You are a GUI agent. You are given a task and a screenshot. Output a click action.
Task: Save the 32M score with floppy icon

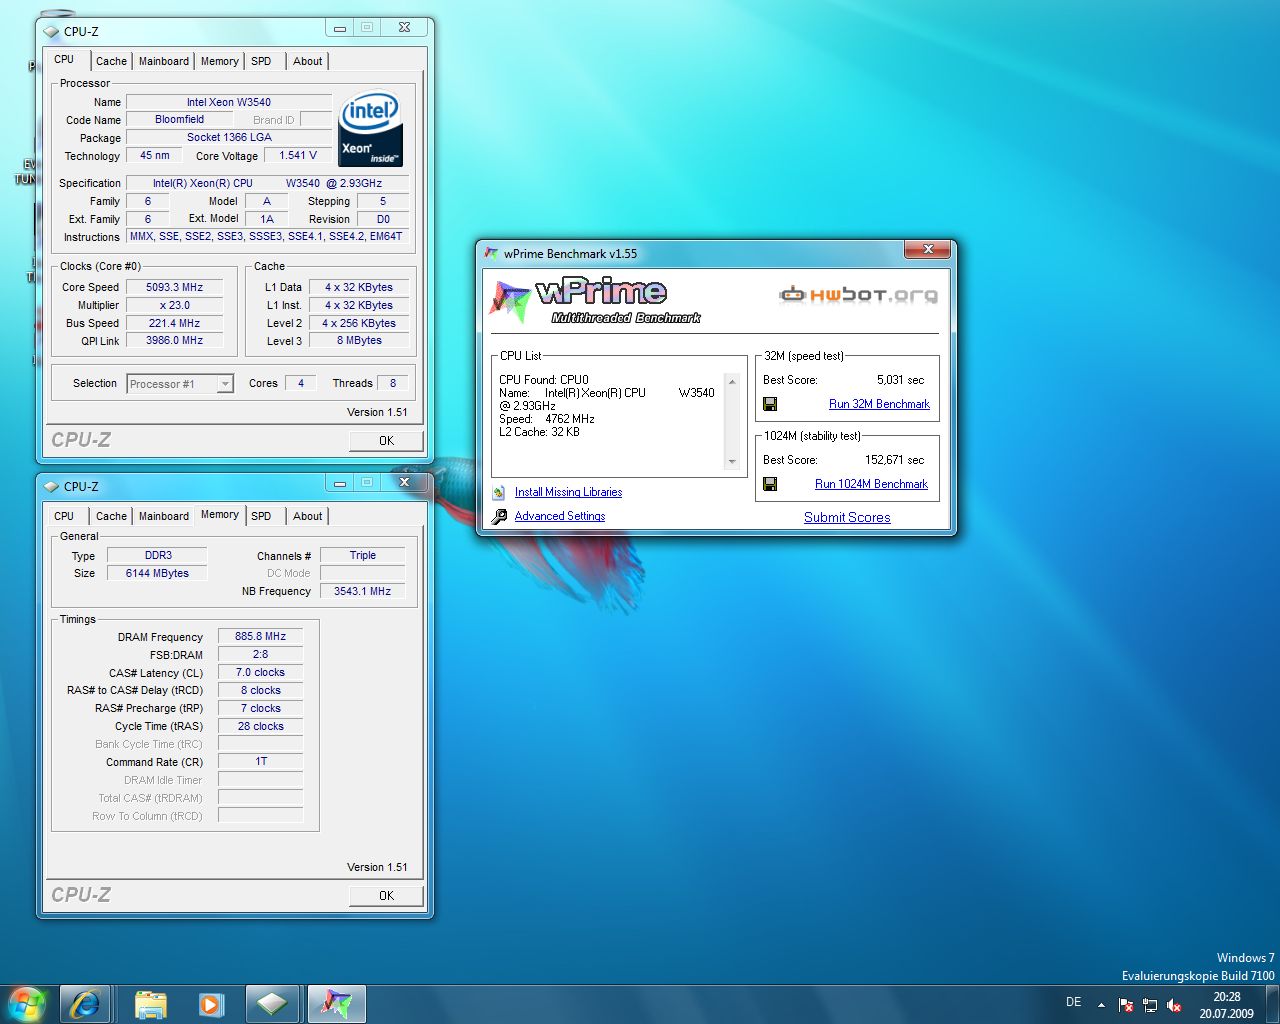coord(770,404)
